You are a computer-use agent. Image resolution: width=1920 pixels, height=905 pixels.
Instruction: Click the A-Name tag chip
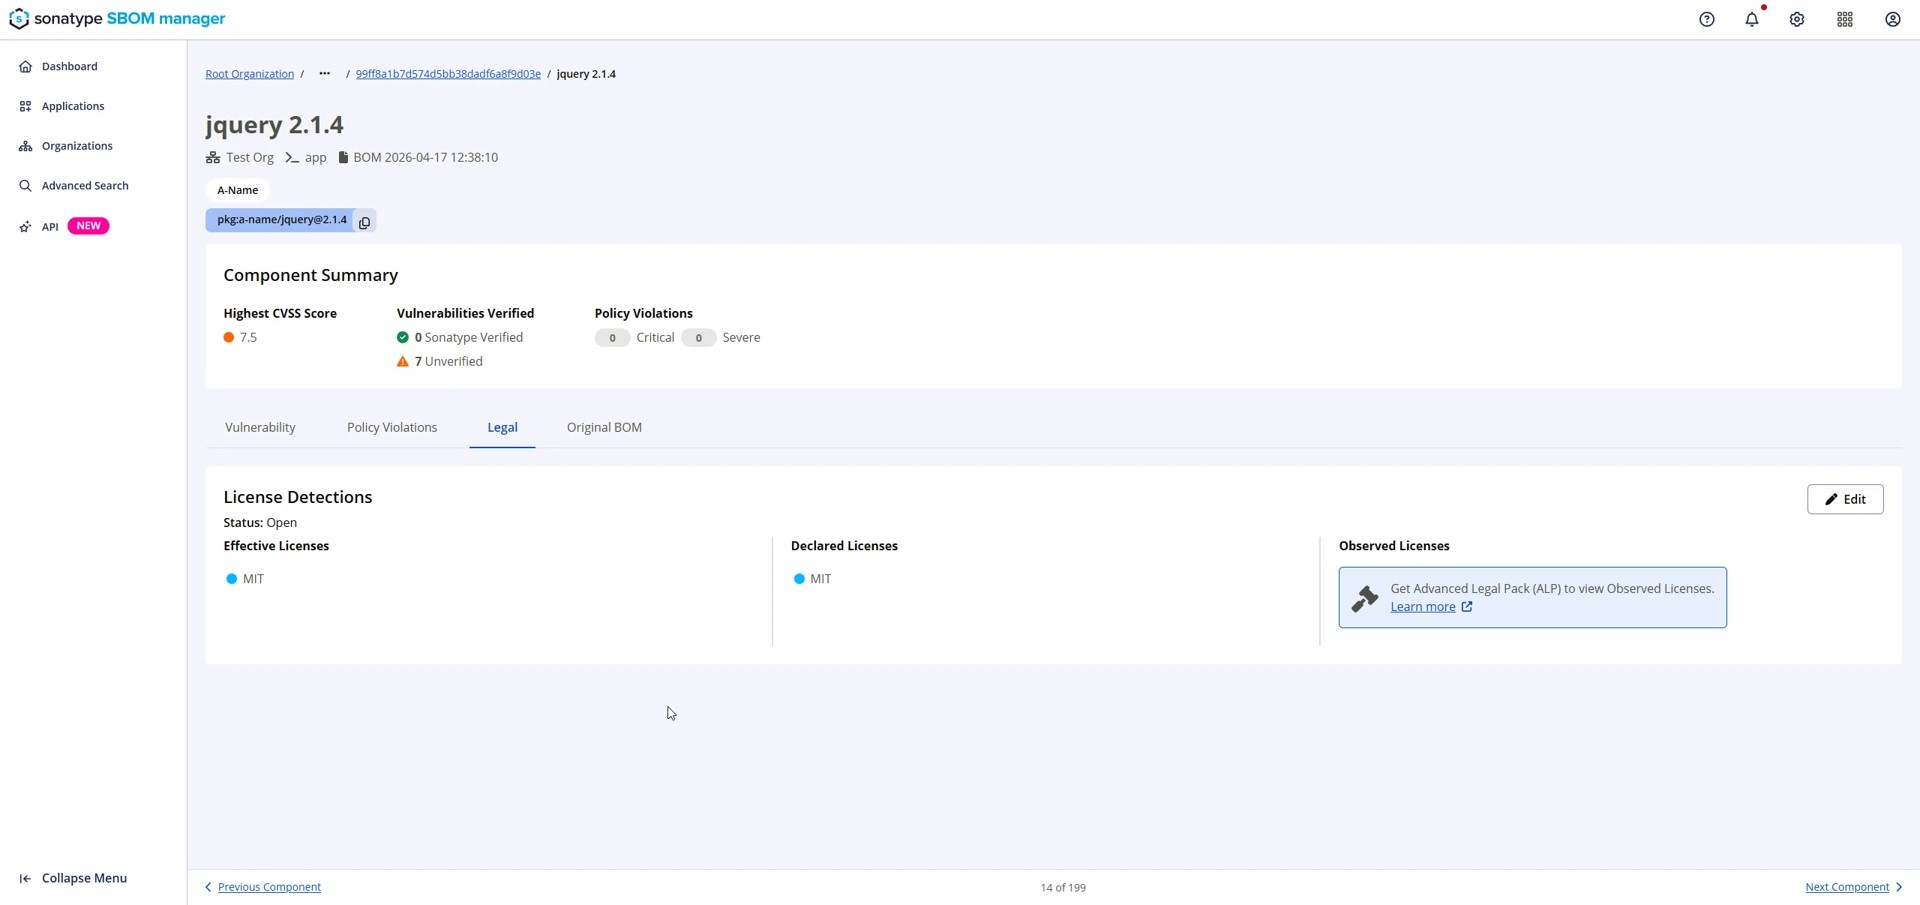238,190
